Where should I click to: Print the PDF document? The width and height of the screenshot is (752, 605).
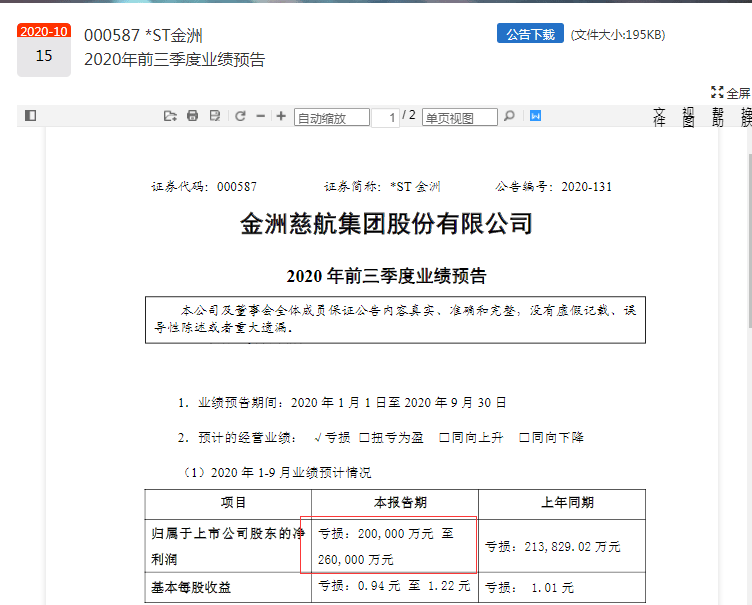pos(192,116)
